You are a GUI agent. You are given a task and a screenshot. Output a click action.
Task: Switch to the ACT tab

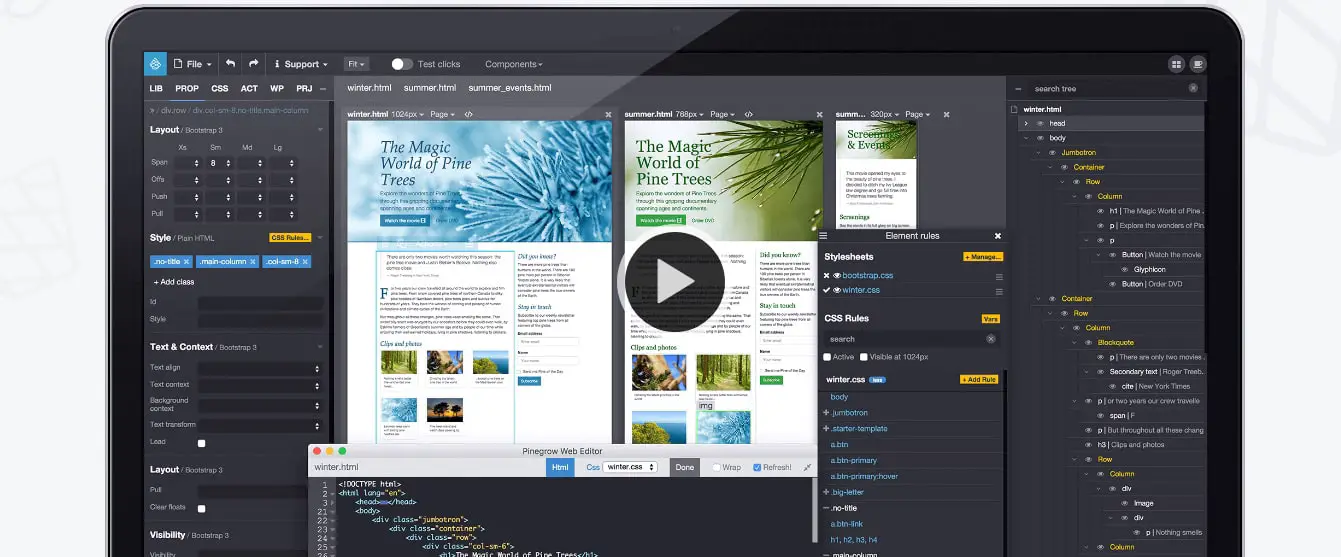(249, 88)
